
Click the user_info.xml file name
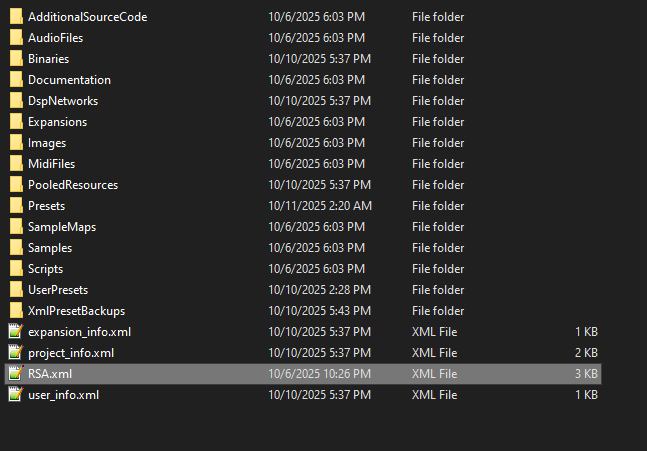tap(63, 395)
